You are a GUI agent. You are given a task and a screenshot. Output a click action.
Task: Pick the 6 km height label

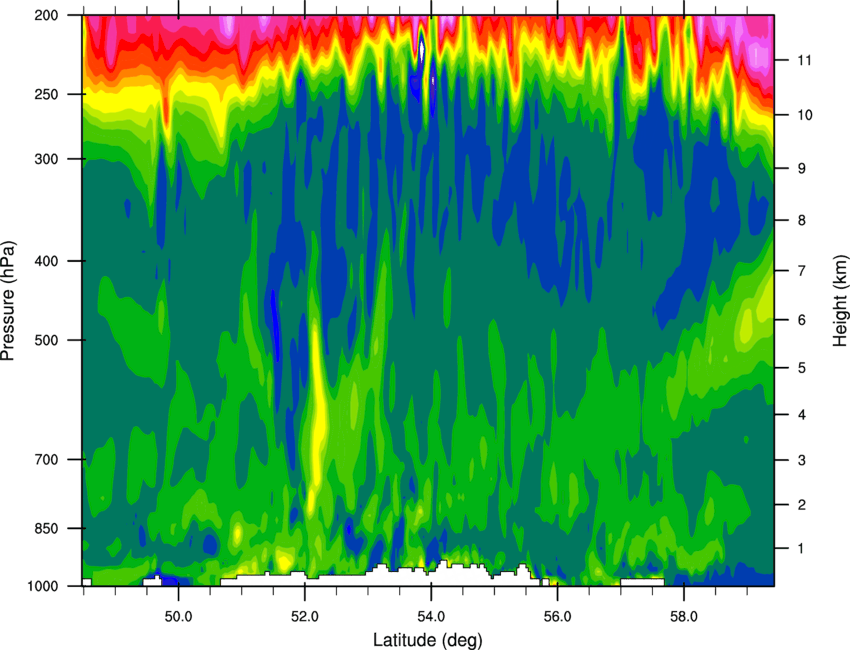(x=802, y=320)
